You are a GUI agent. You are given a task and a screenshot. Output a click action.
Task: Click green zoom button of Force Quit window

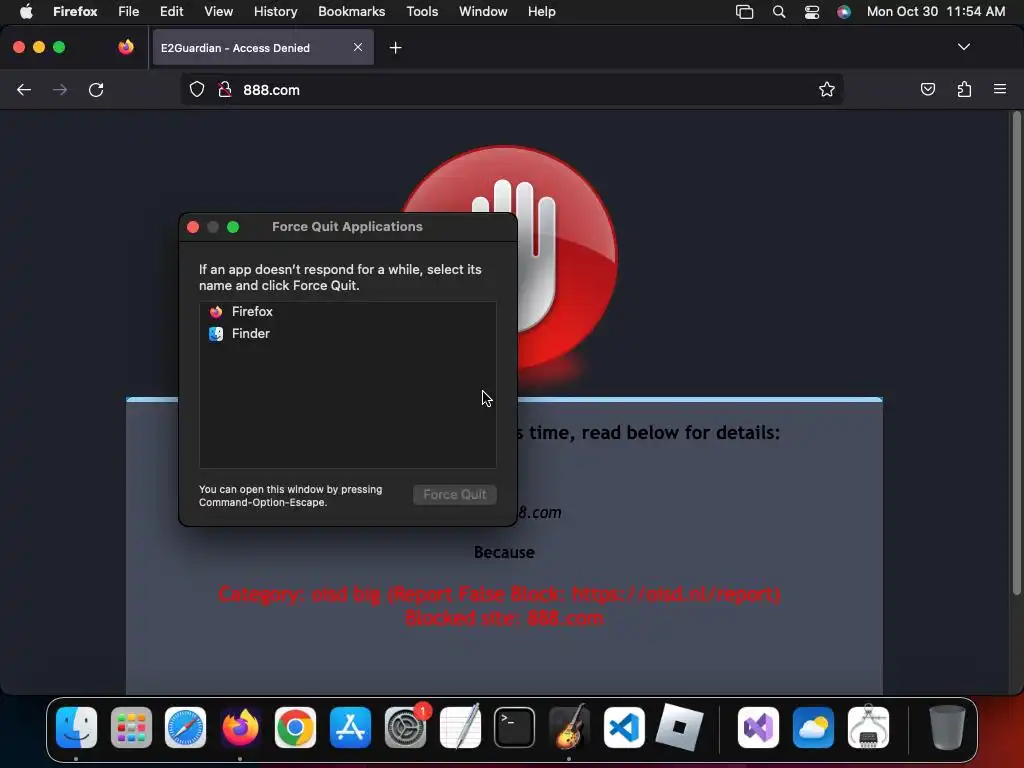point(232,227)
